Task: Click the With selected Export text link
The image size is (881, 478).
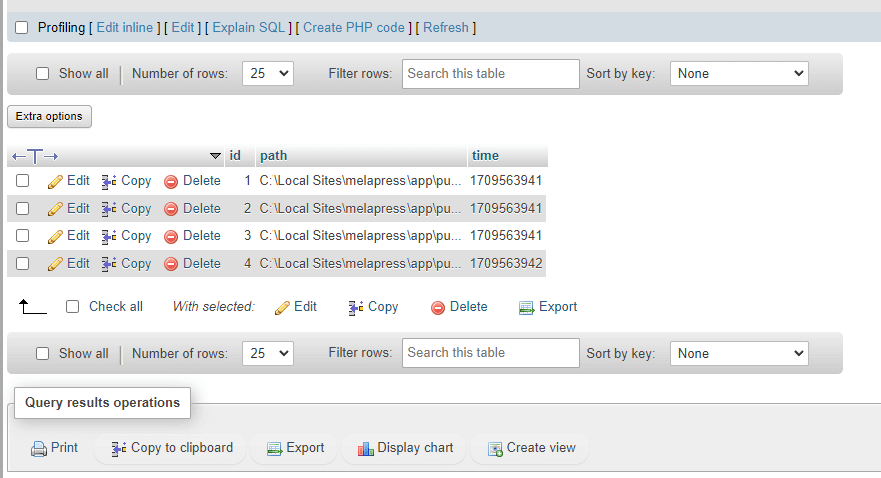Action: click(558, 307)
